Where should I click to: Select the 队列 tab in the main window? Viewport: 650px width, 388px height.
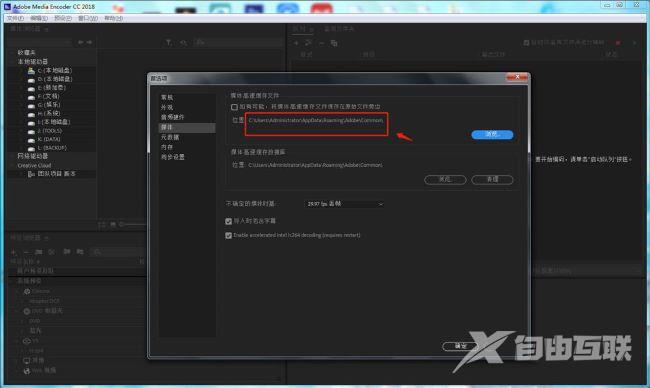pyautogui.click(x=298, y=29)
